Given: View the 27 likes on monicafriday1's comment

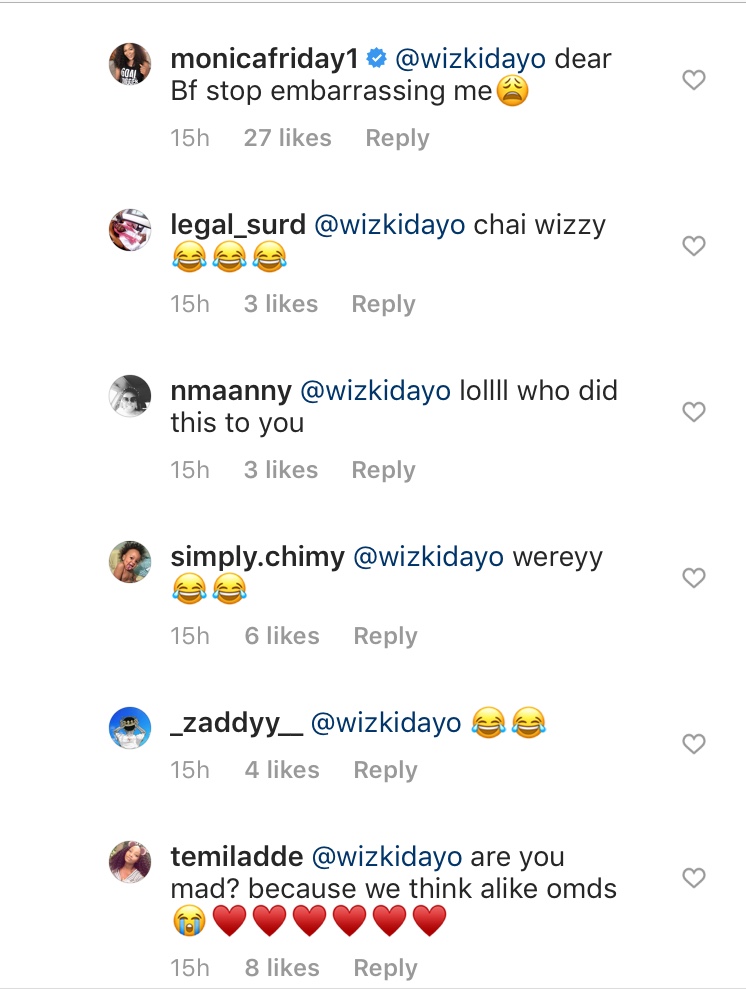Looking at the screenshot, I should click(287, 138).
